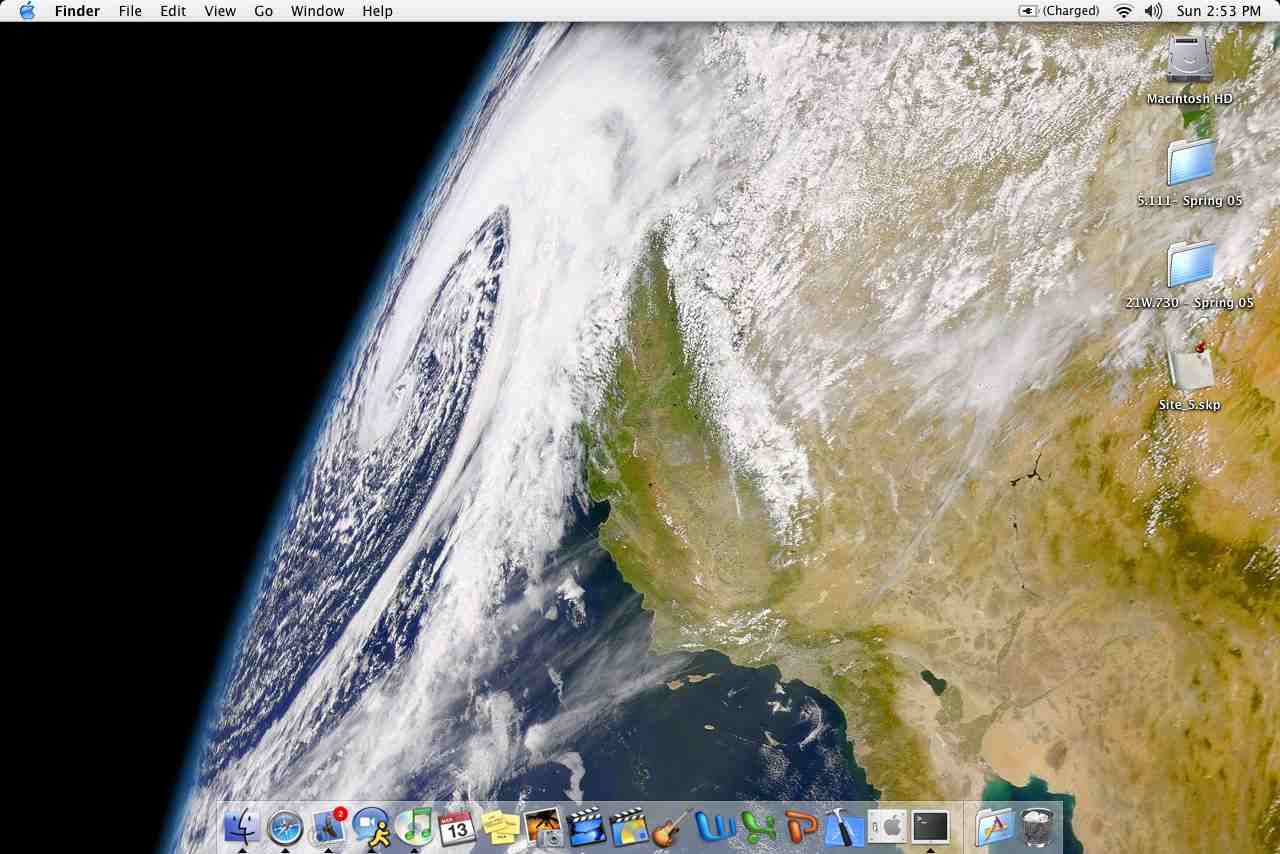Open the File menu
The height and width of the screenshot is (854, 1280).
[x=130, y=11]
